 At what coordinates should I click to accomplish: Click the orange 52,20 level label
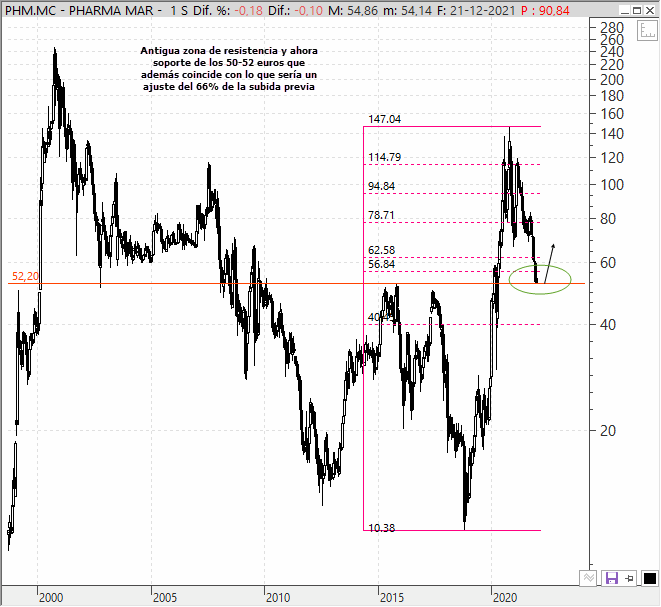[x=25, y=276]
